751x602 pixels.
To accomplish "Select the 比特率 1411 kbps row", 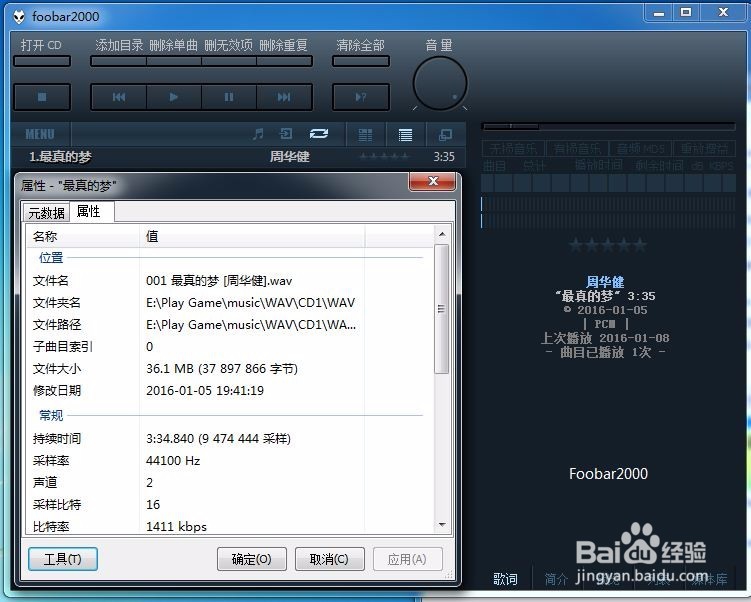I will tap(230, 526).
